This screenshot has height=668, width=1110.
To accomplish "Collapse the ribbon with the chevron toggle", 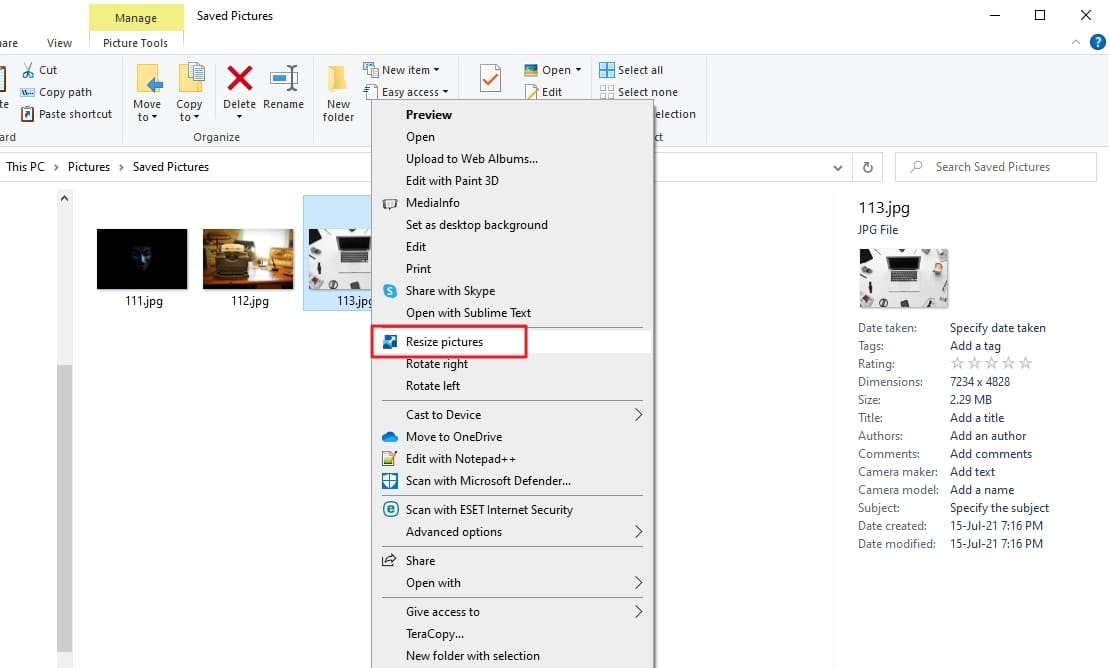I will pos(1078,42).
